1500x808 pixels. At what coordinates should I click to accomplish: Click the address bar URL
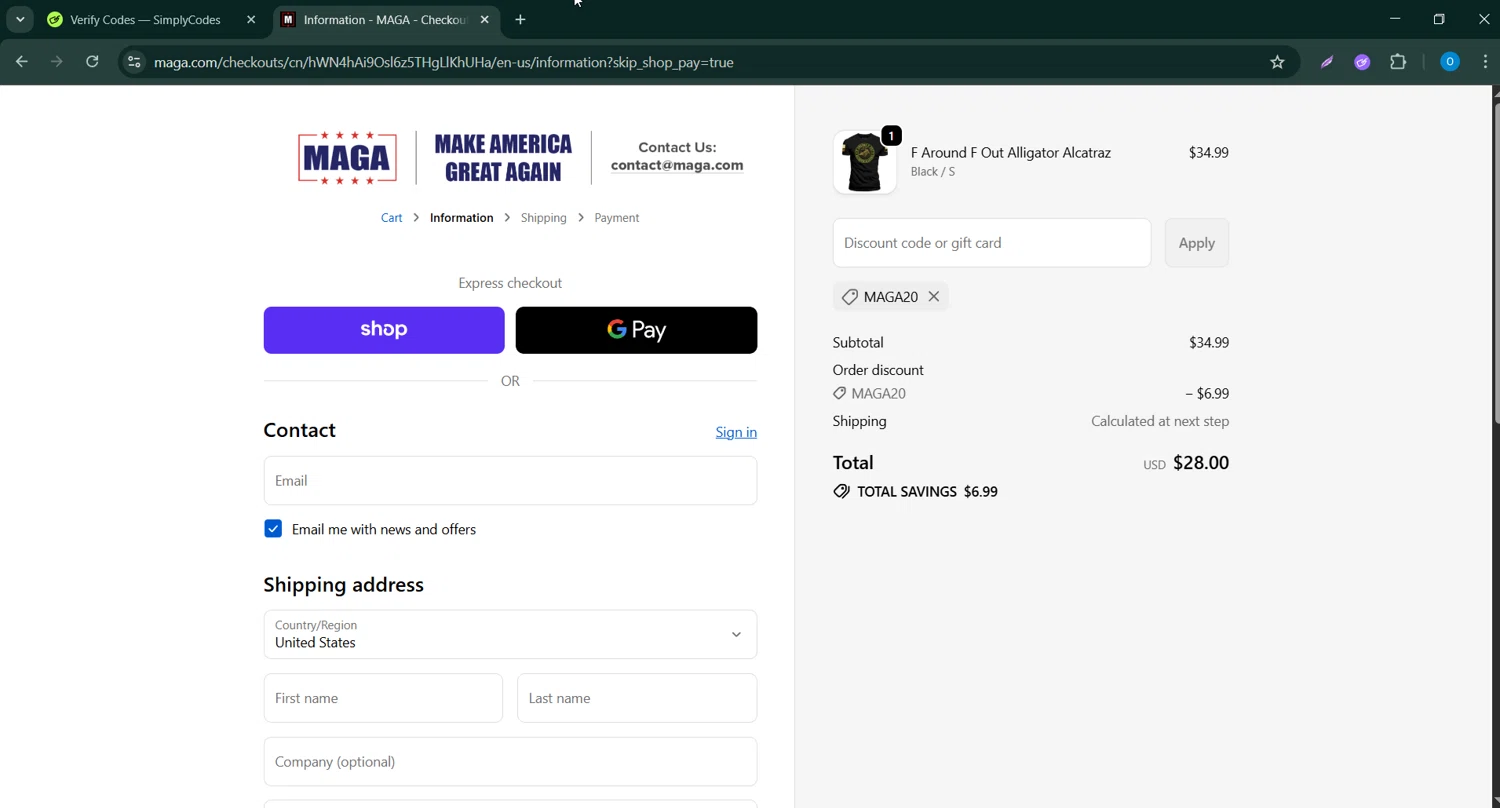(x=444, y=62)
